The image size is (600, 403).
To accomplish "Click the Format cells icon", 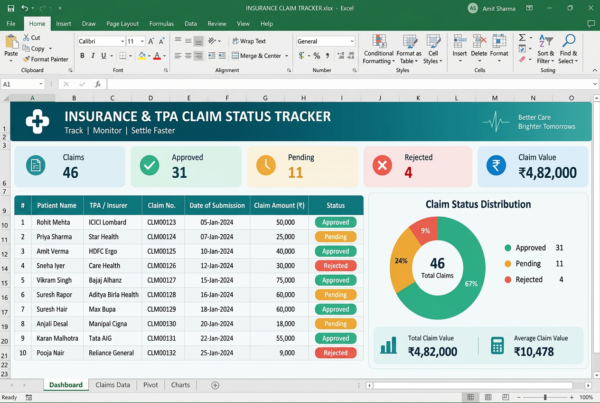I will pyautogui.click(x=499, y=42).
